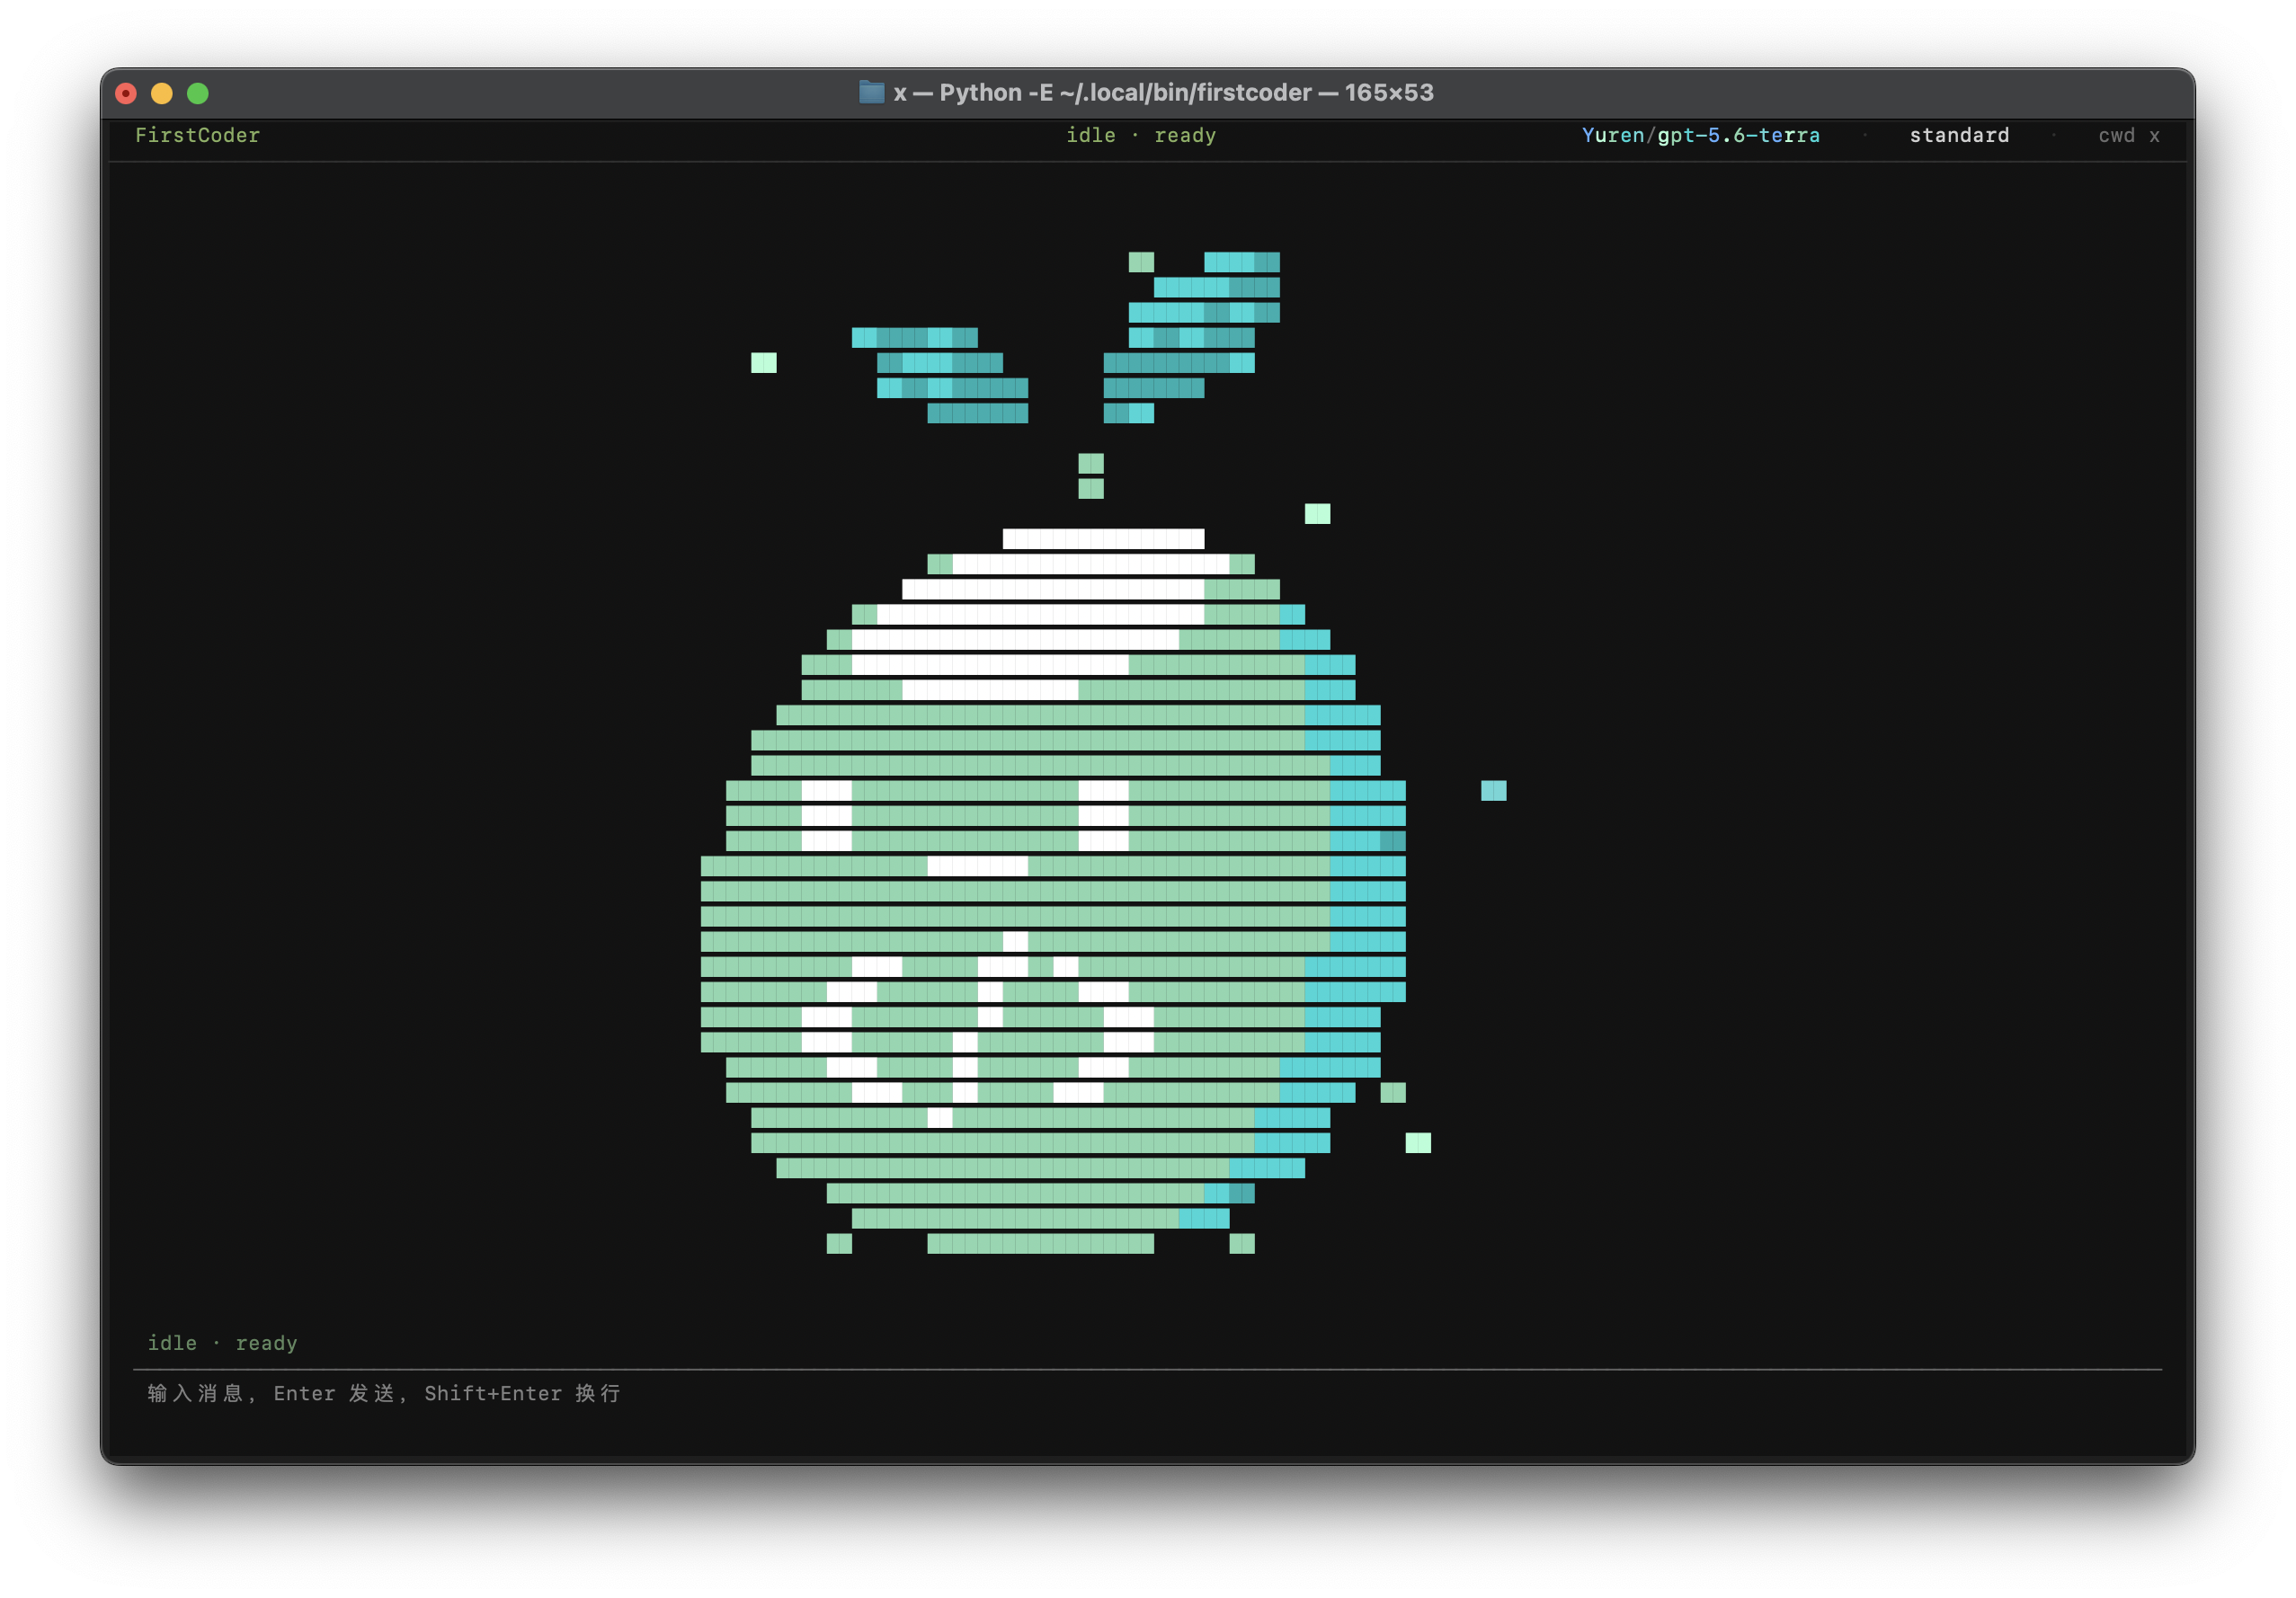The height and width of the screenshot is (1598, 2296).
Task: Select the Yuren/gpt-5.6-terra model label
Action: pyautogui.click(x=1700, y=135)
